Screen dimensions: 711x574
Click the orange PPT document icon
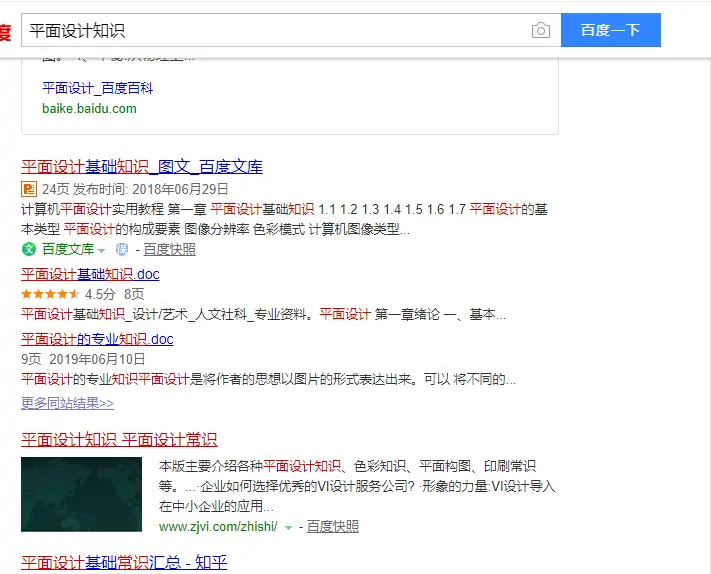pyautogui.click(x=29, y=189)
